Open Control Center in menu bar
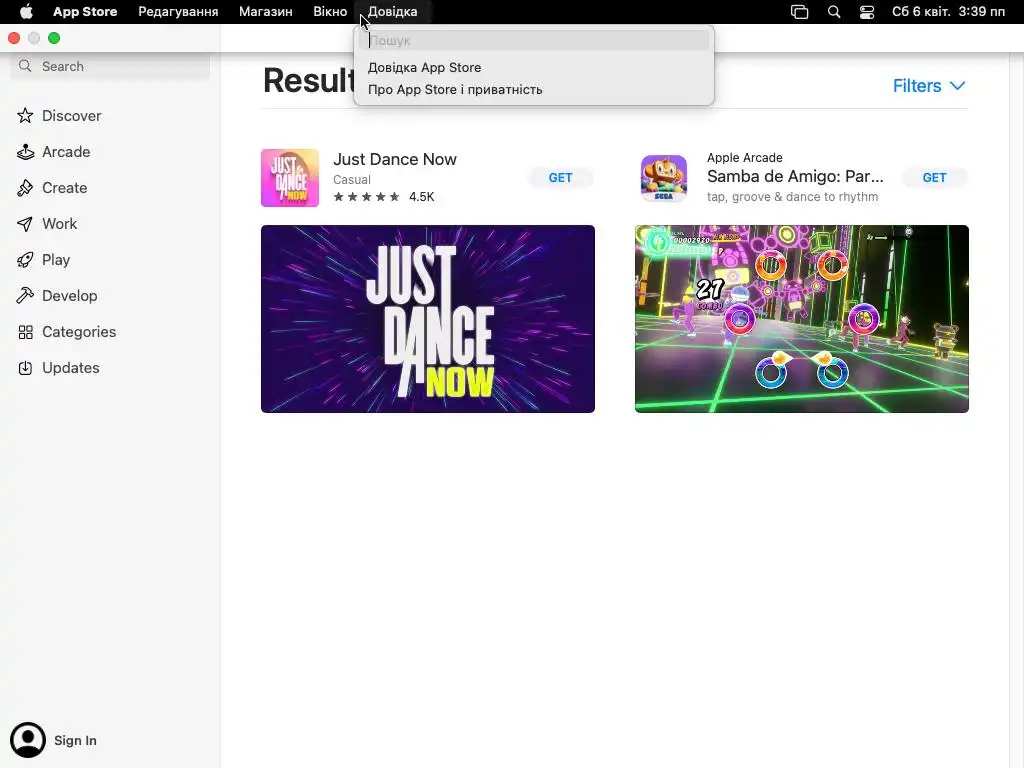The height and width of the screenshot is (768, 1024). click(x=867, y=12)
